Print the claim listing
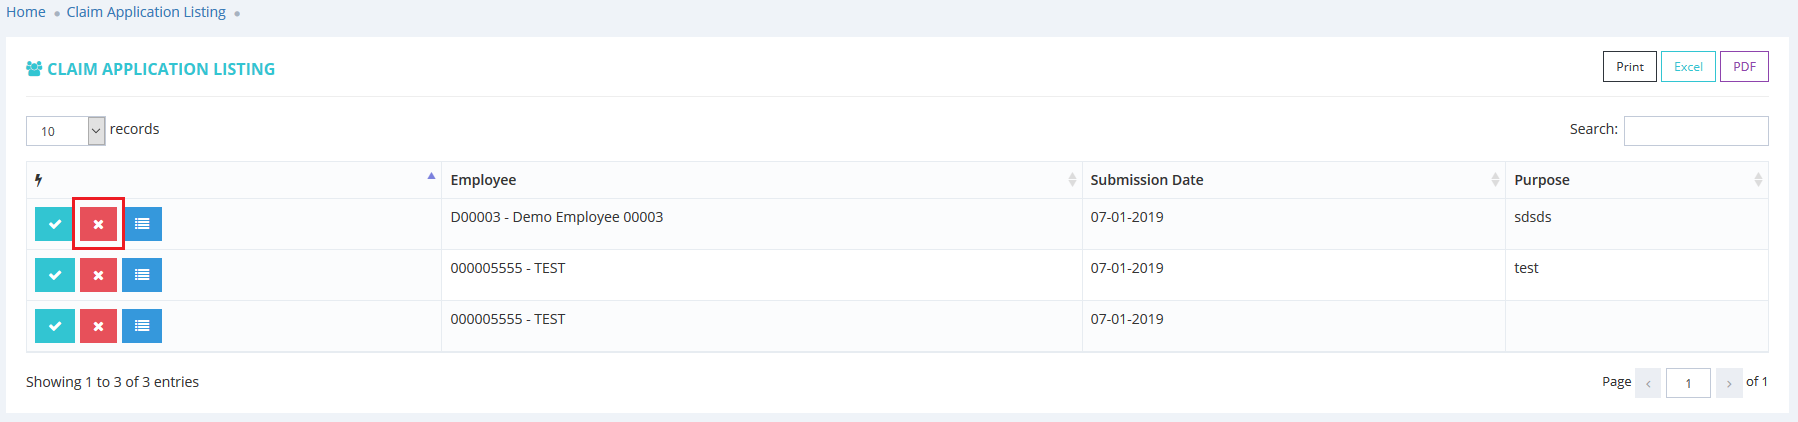 click(1629, 67)
